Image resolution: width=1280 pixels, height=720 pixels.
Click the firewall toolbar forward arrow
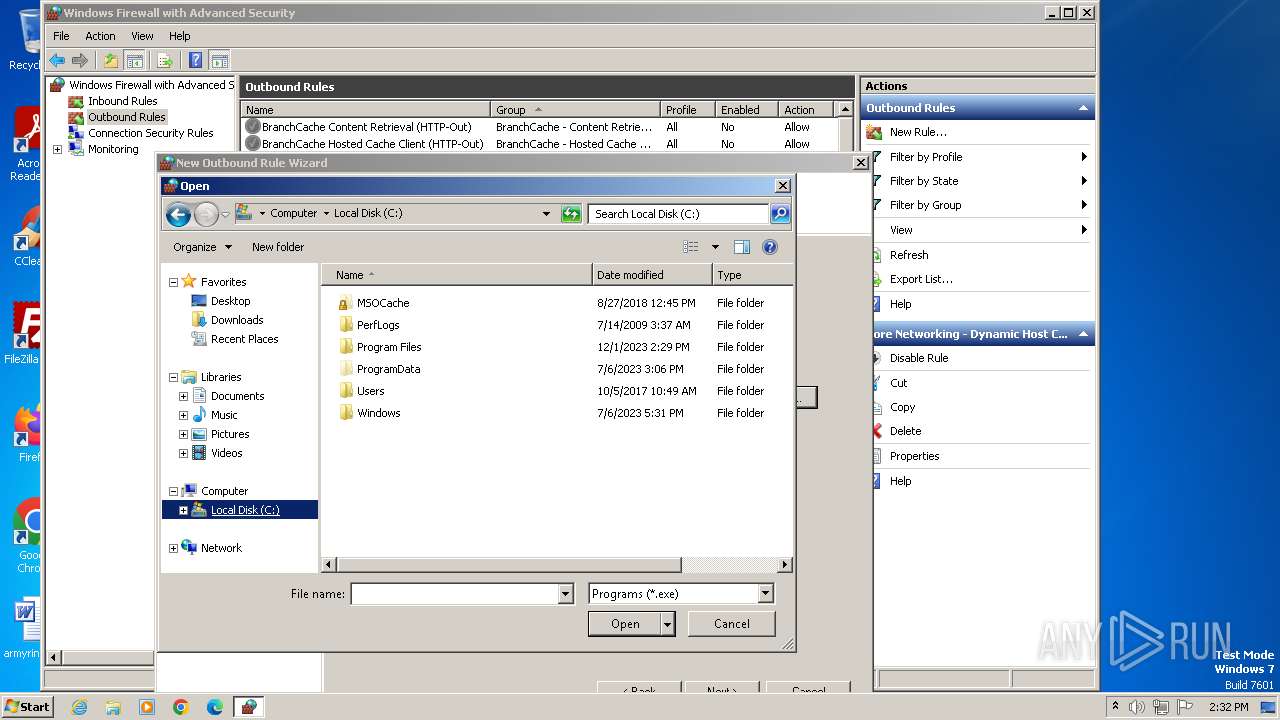80,60
